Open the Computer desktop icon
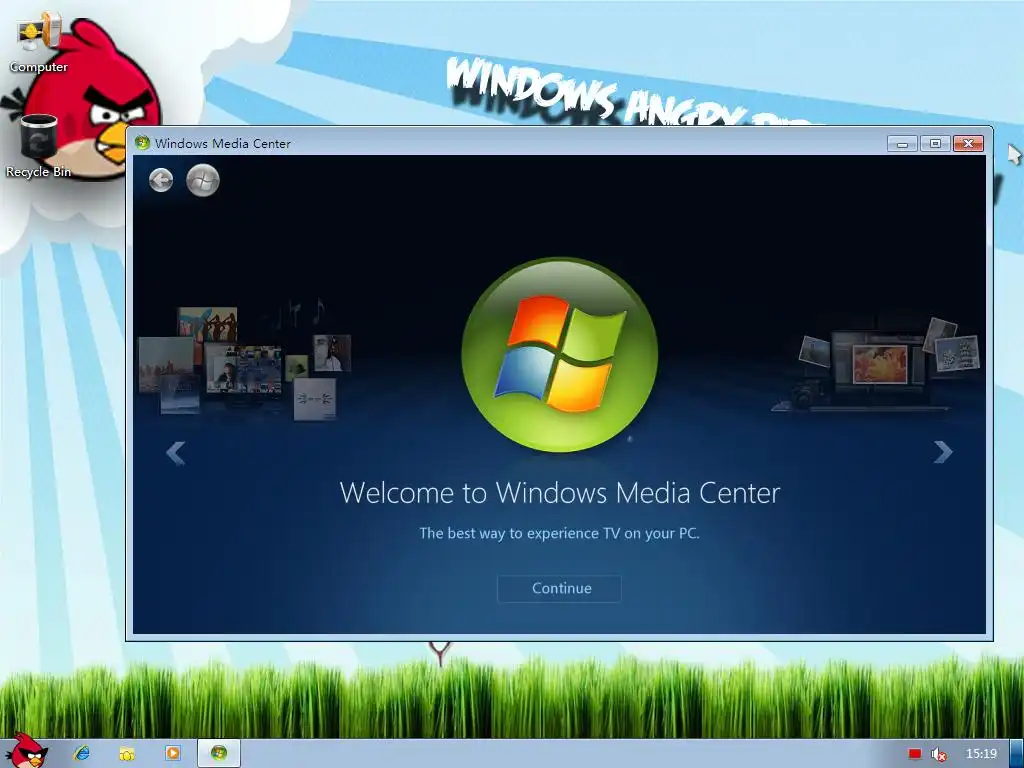Screen dimensions: 1024x768 pyautogui.click(x=39, y=42)
